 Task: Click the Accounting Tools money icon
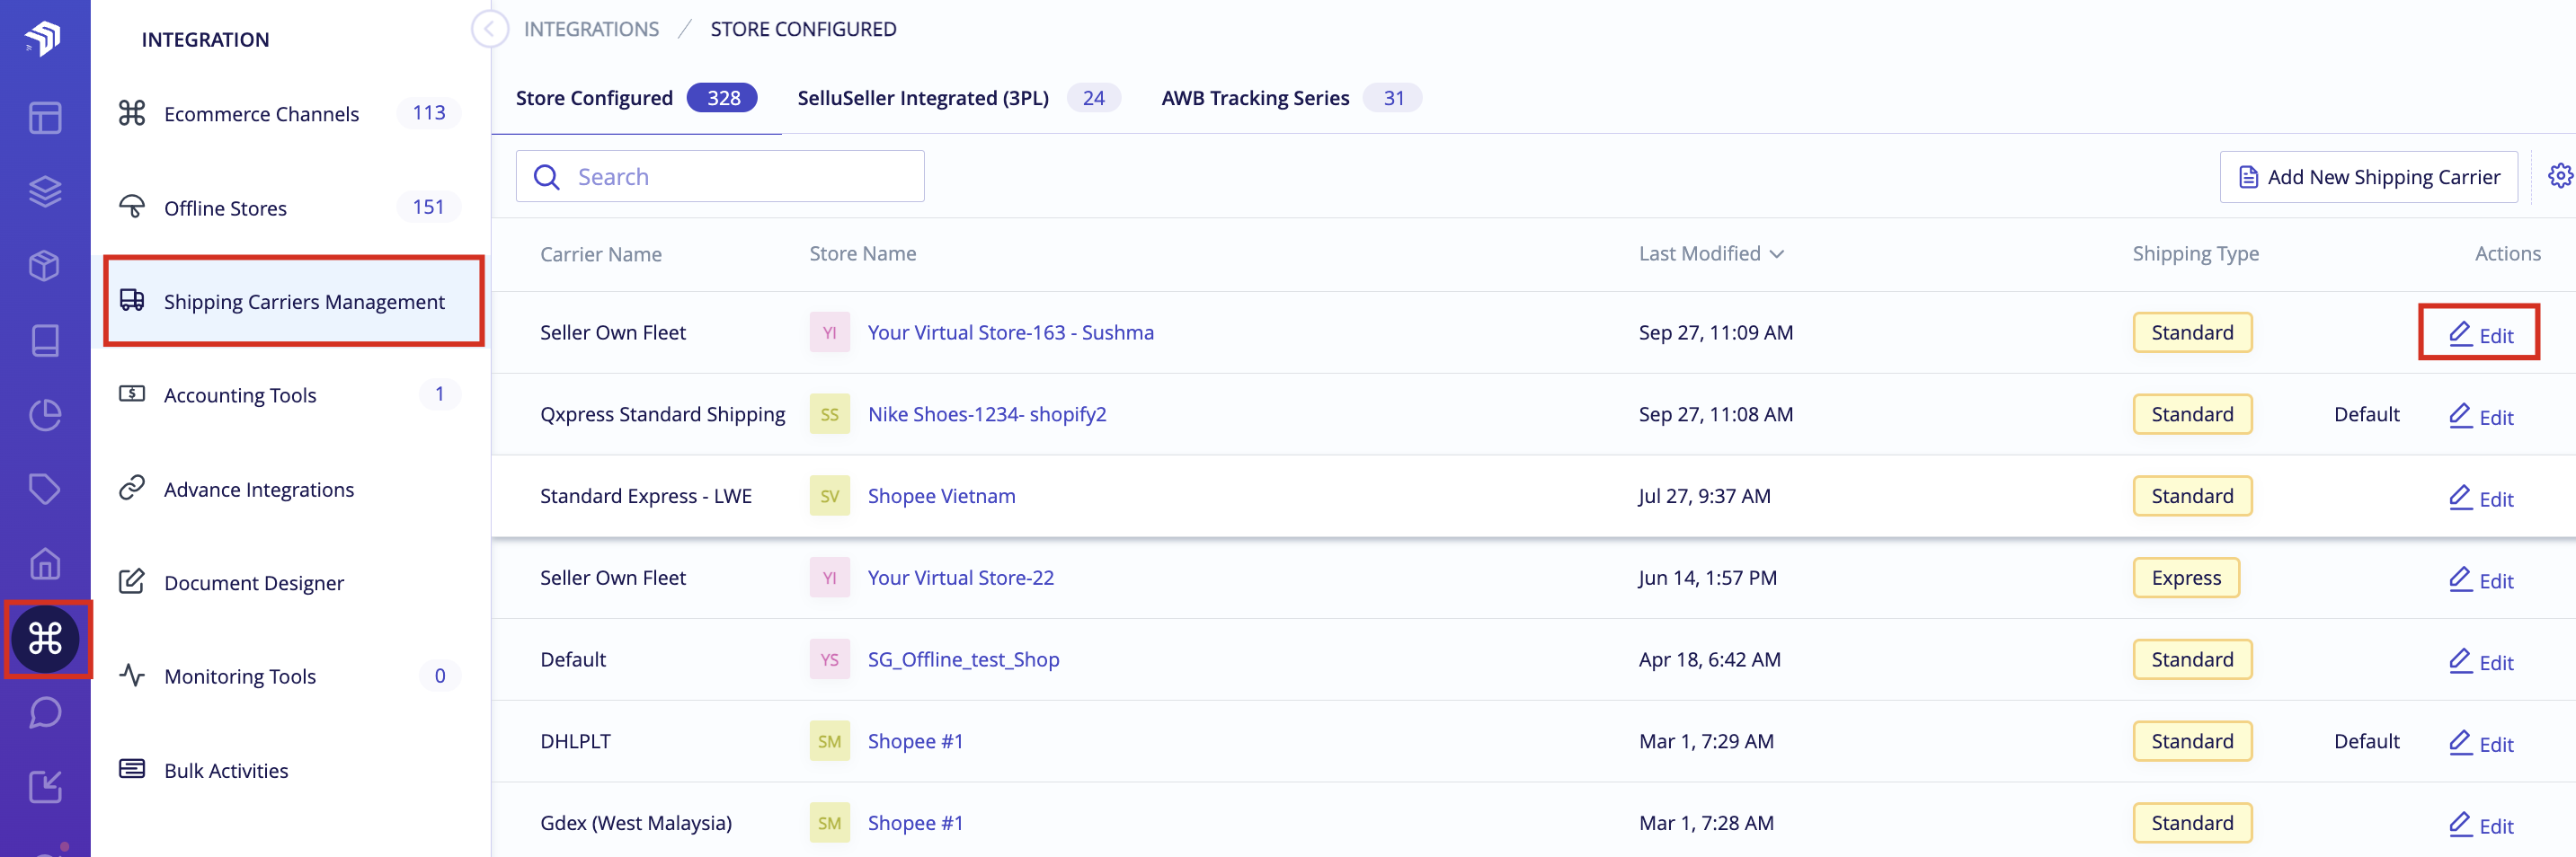point(132,394)
